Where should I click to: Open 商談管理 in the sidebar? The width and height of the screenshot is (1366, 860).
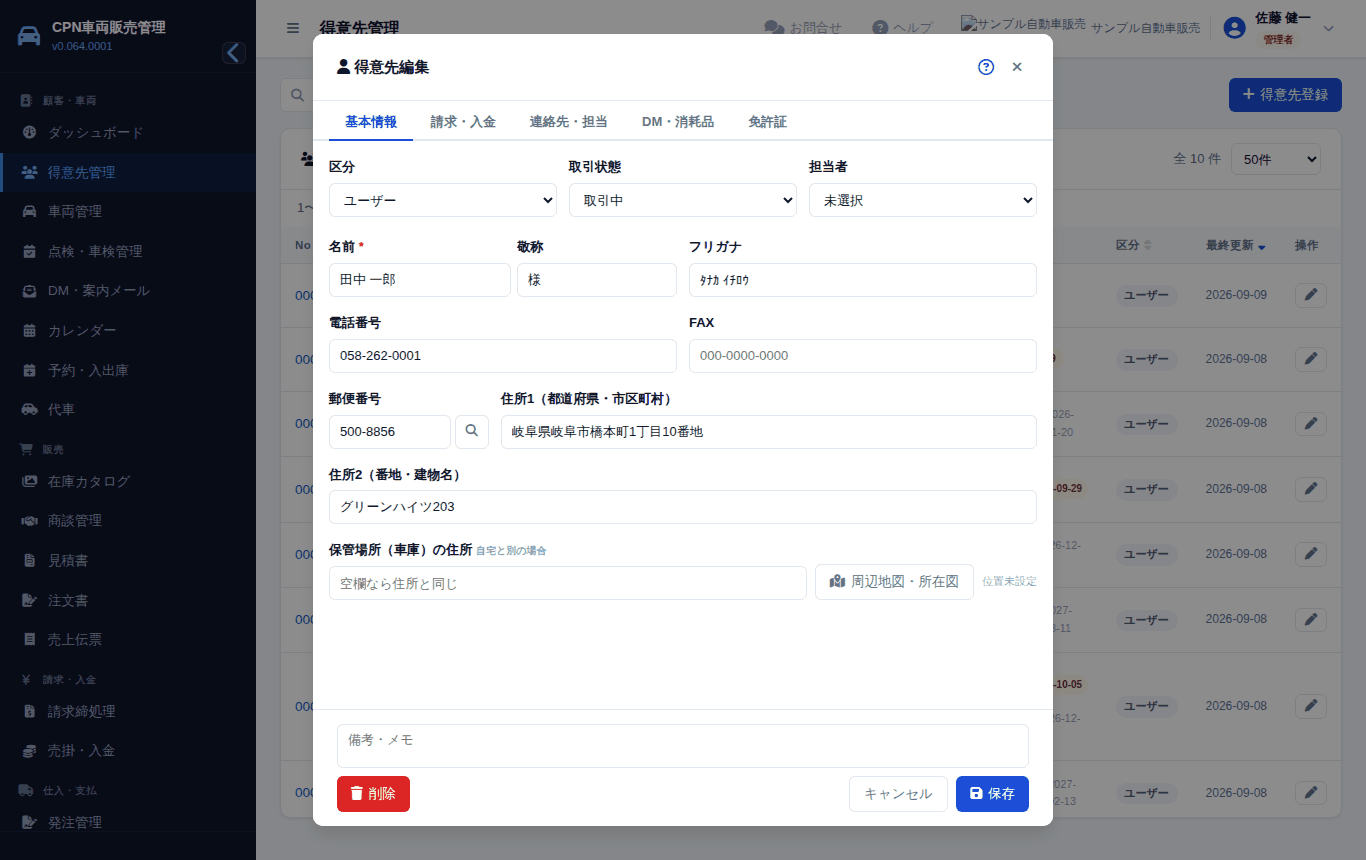128,521
